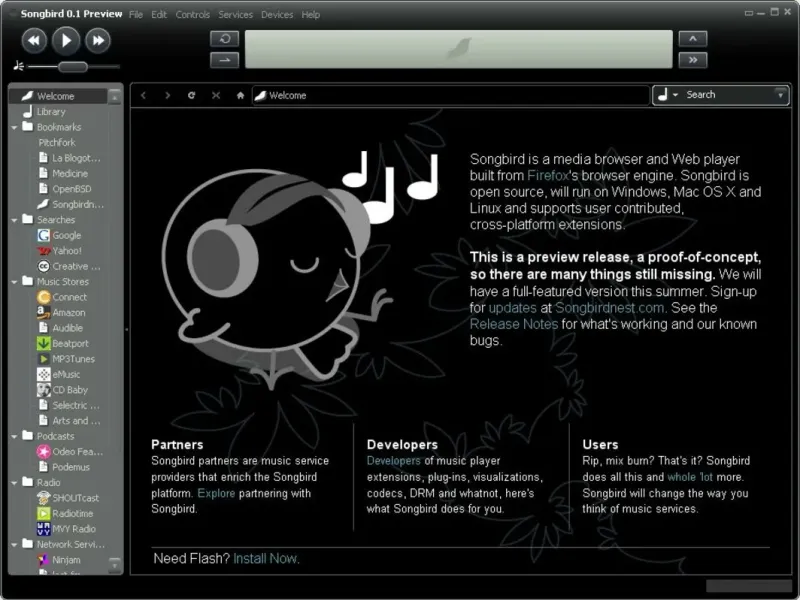
Task: Open the Search box history dropdown arrow
Action: [780, 95]
